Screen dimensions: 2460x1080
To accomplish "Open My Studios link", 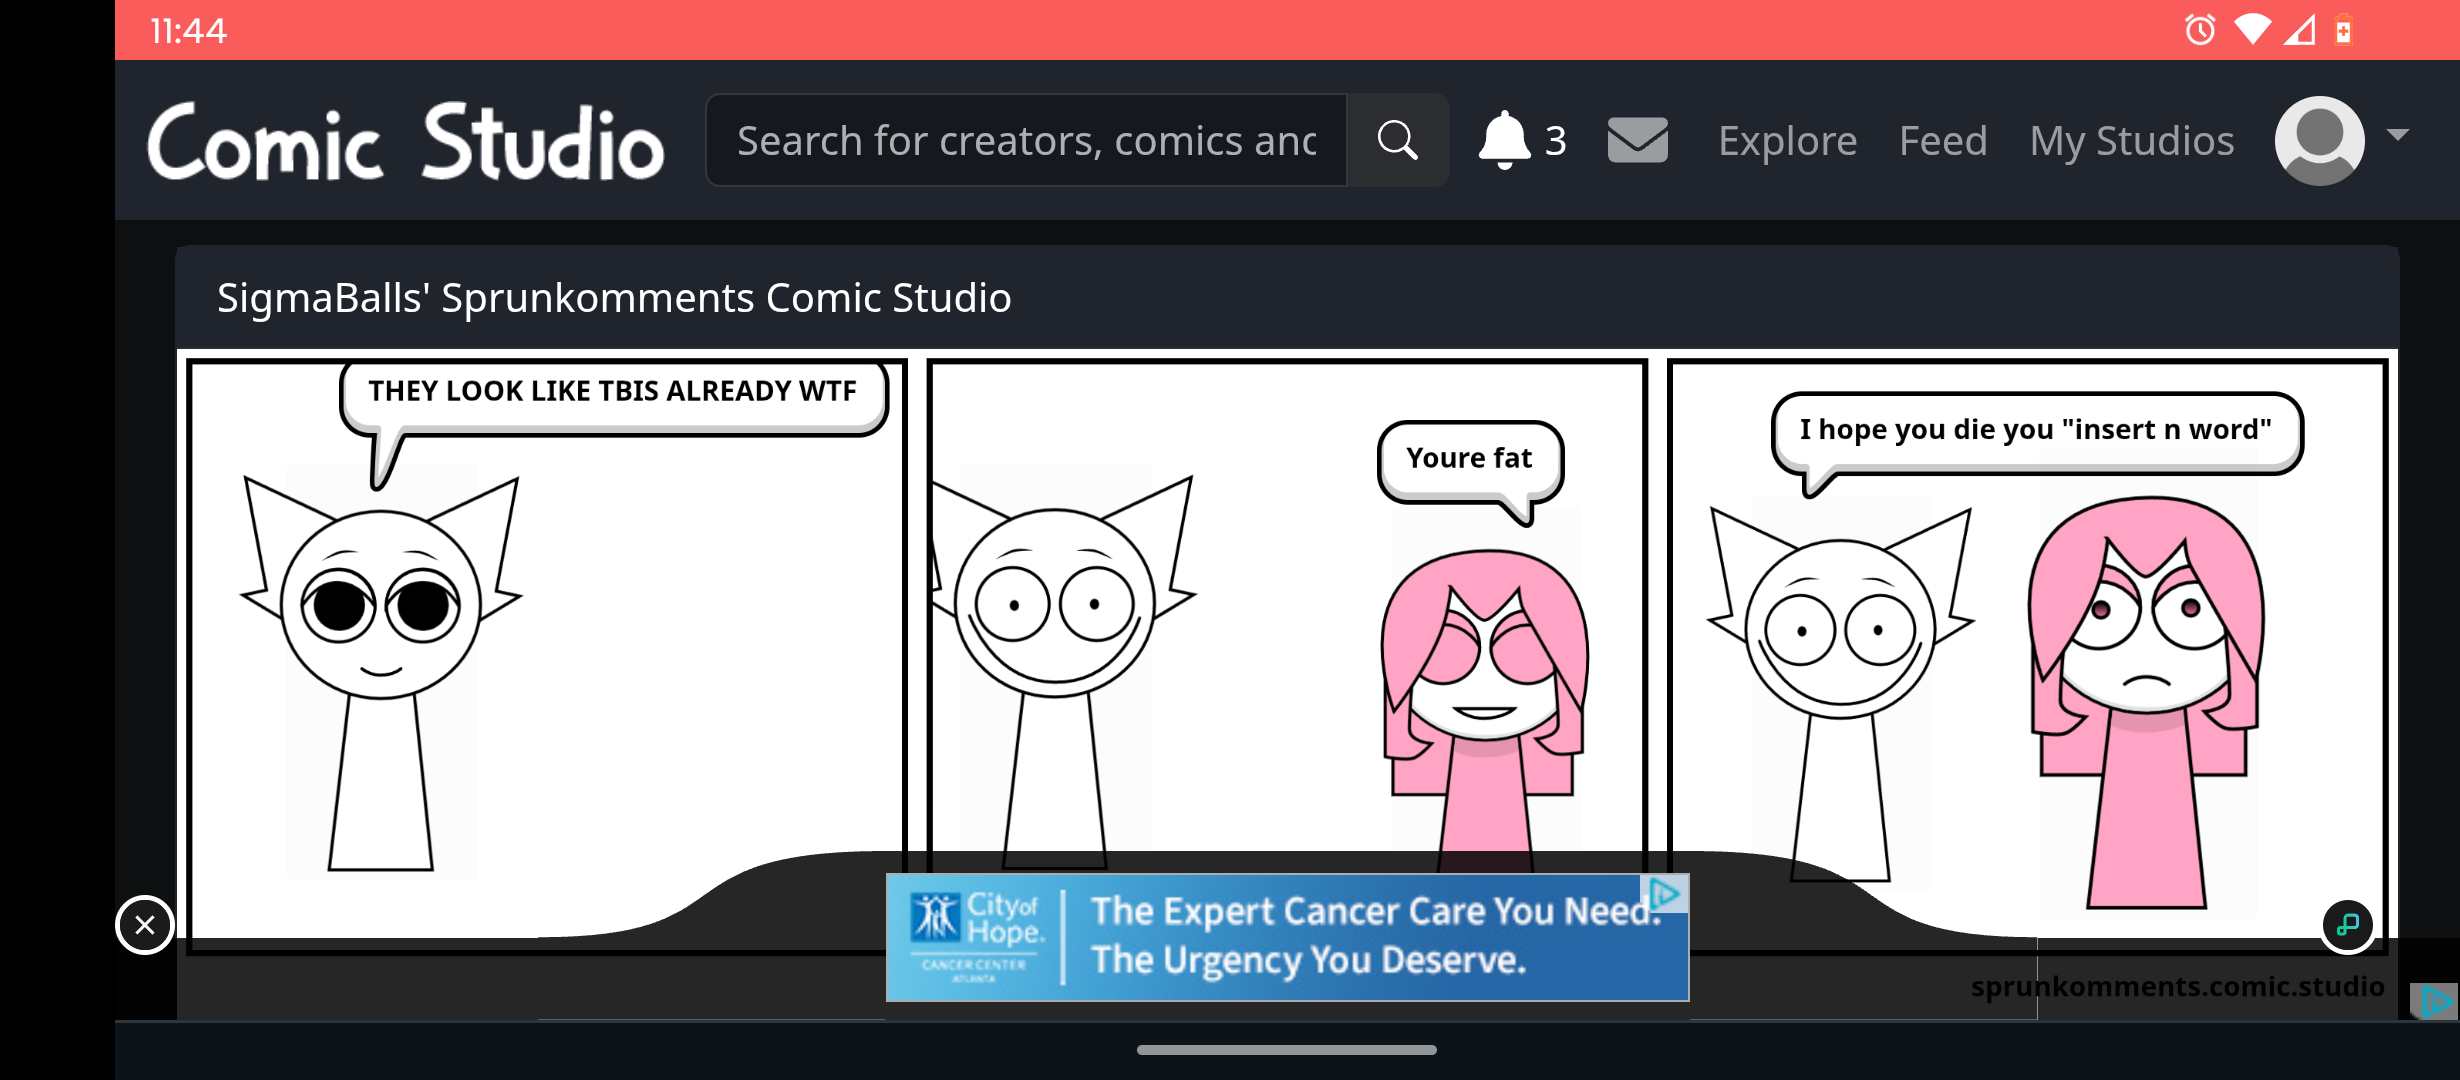I will tap(2131, 141).
